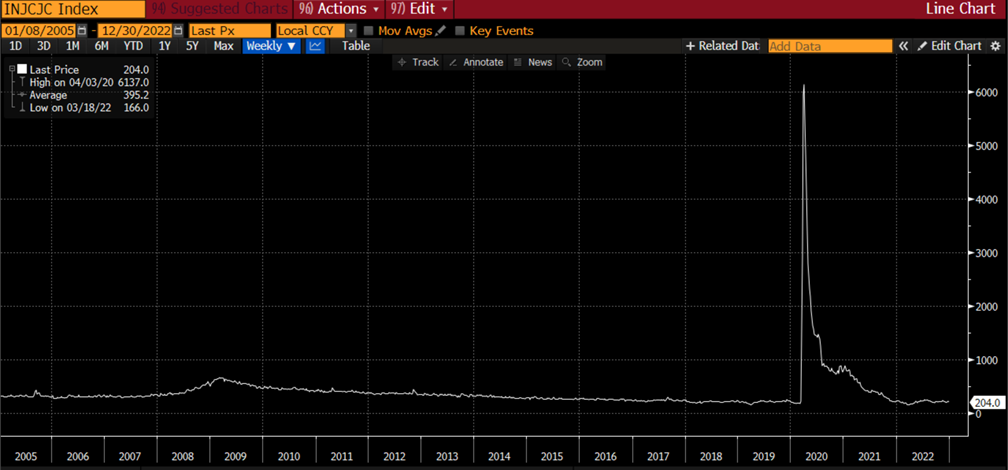This screenshot has width=1008, height=470.
Task: Open chart settings gear icon
Action: click(x=994, y=46)
